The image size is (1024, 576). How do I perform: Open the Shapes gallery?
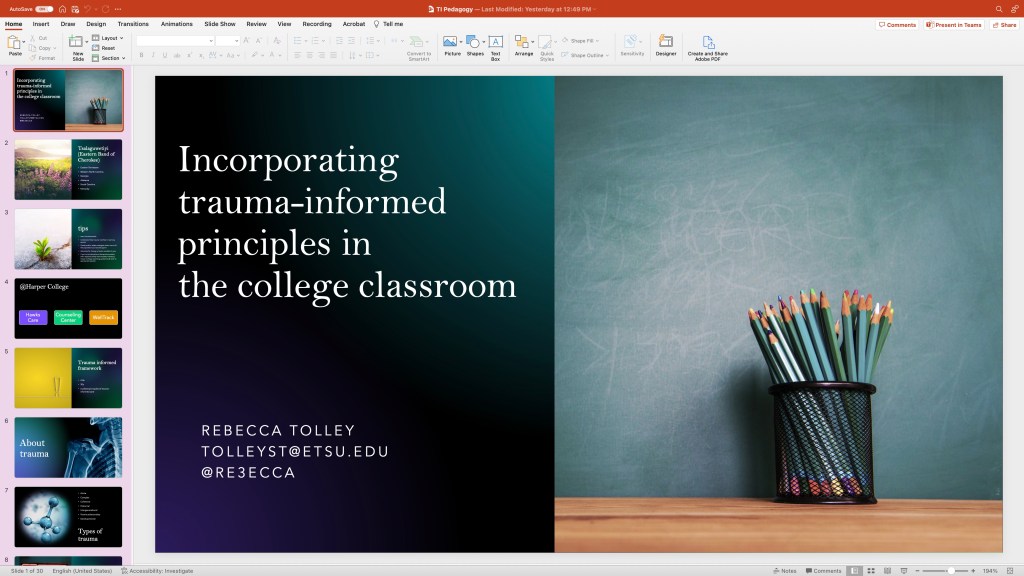click(475, 45)
